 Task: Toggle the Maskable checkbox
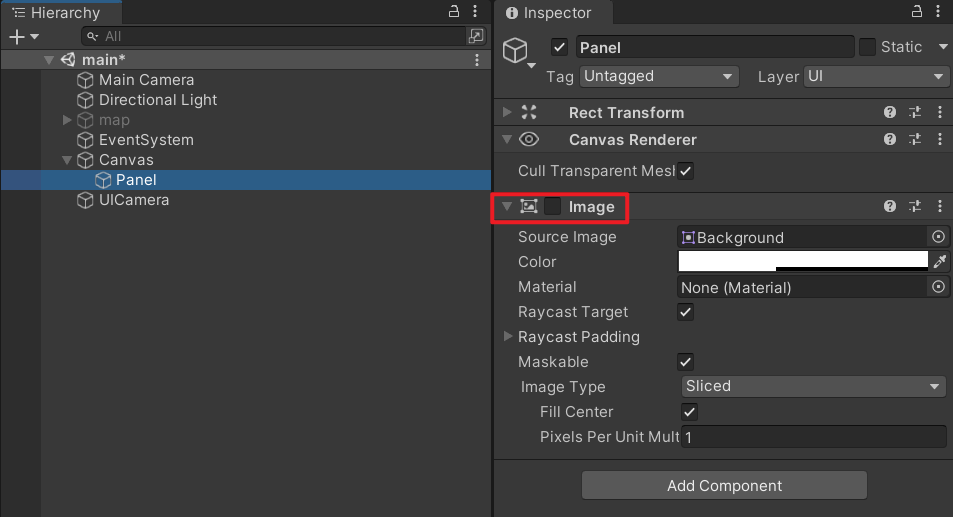click(x=686, y=361)
